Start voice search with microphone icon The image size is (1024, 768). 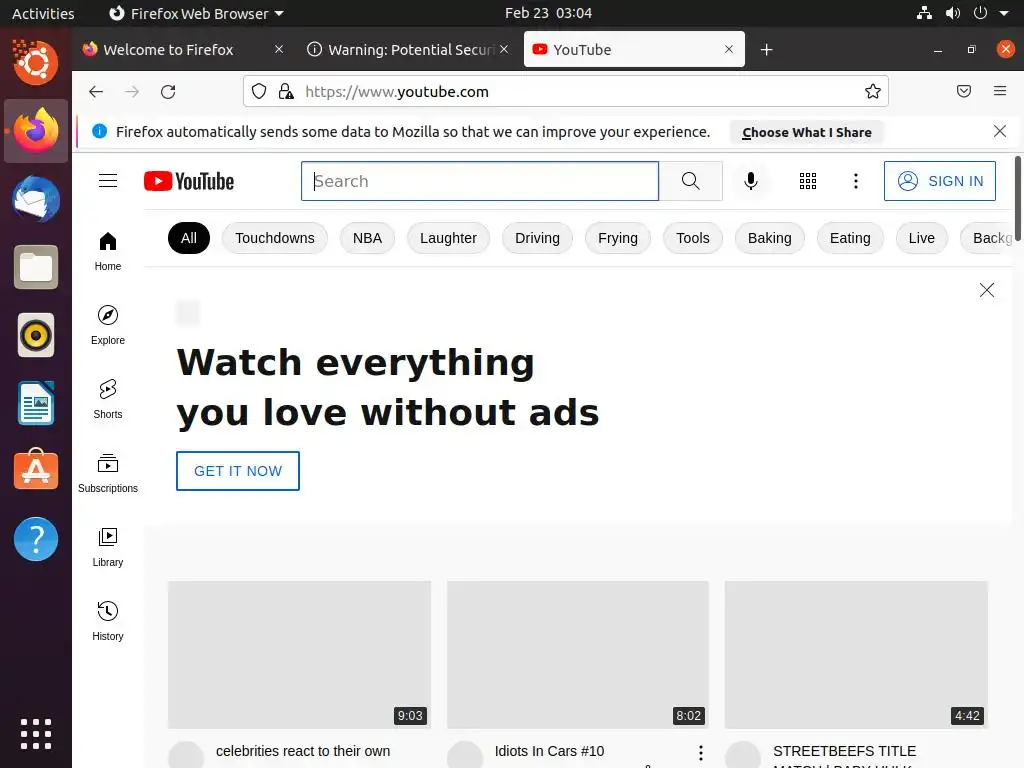[750, 181]
